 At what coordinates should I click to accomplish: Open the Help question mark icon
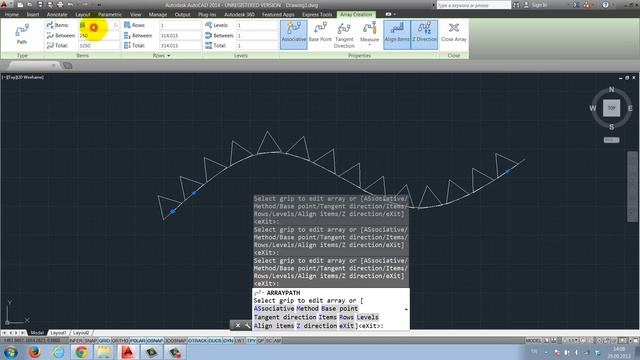[x=605, y=5]
